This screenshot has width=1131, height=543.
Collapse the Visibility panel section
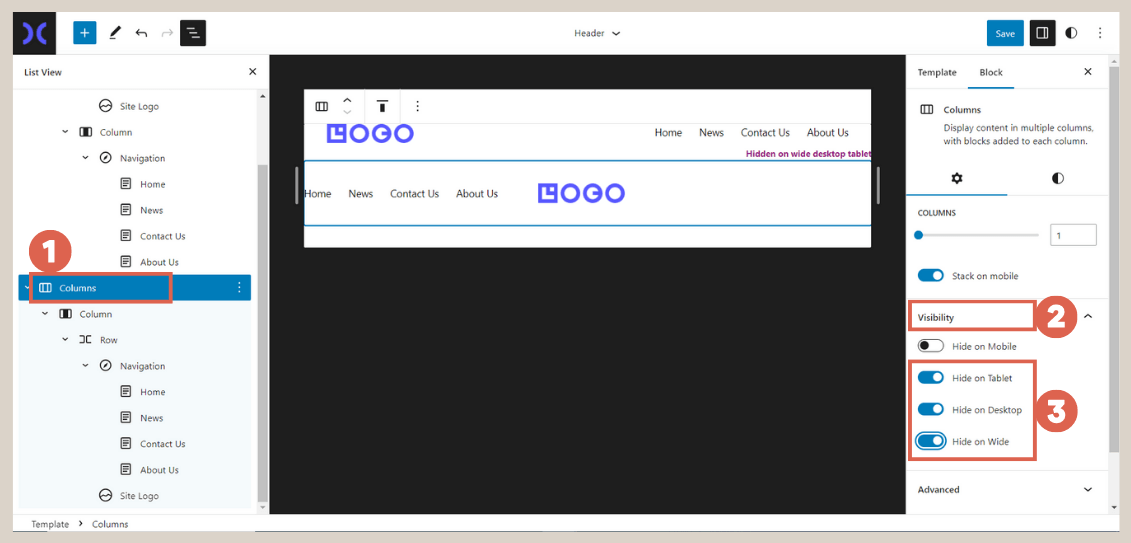[1088, 317]
